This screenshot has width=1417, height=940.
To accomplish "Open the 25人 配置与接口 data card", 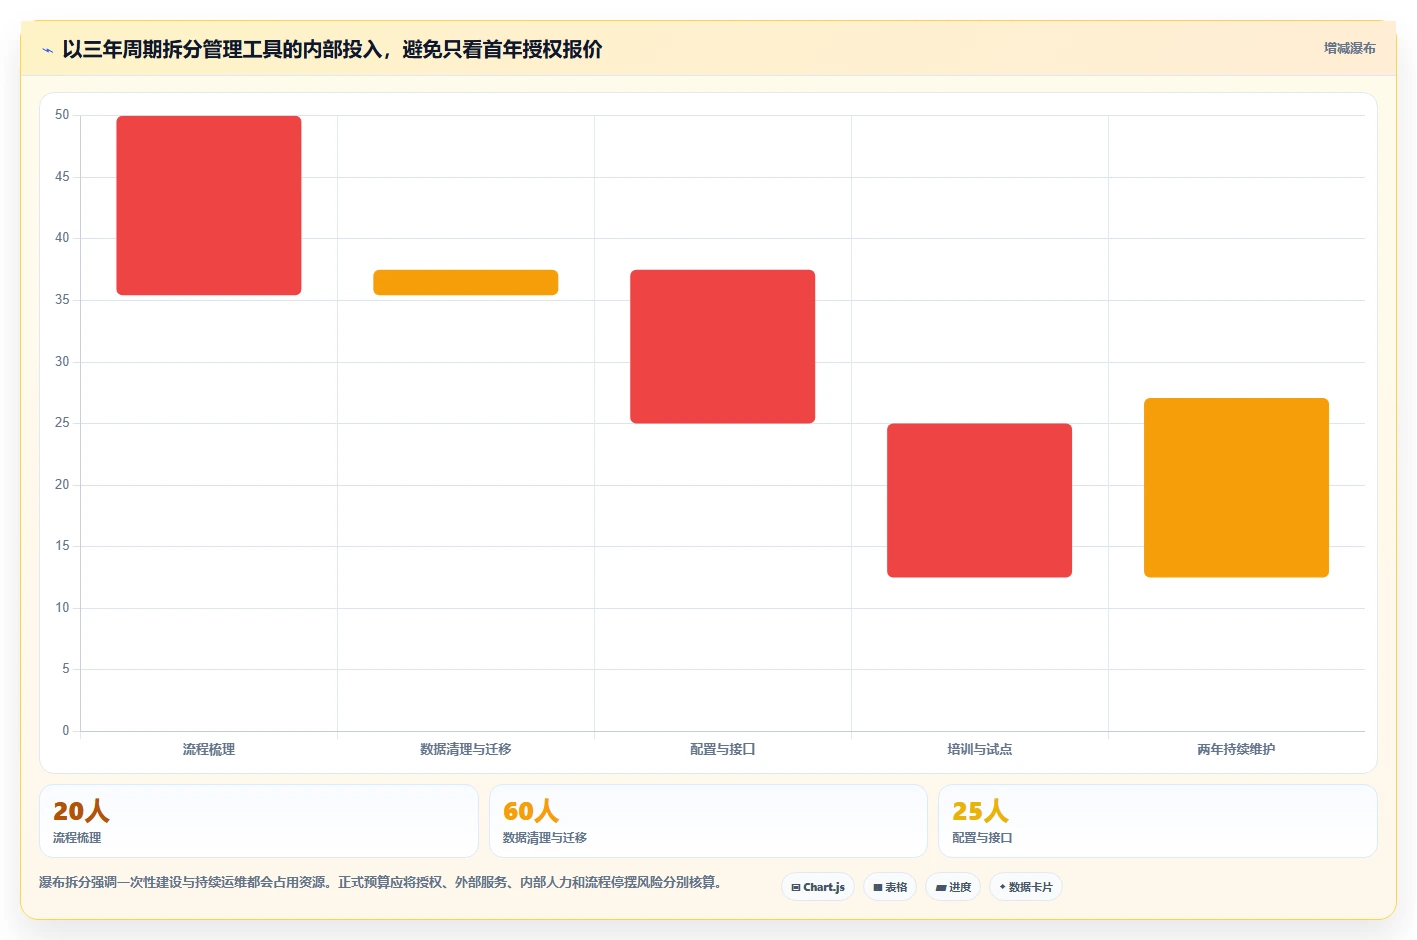I will point(1158,821).
